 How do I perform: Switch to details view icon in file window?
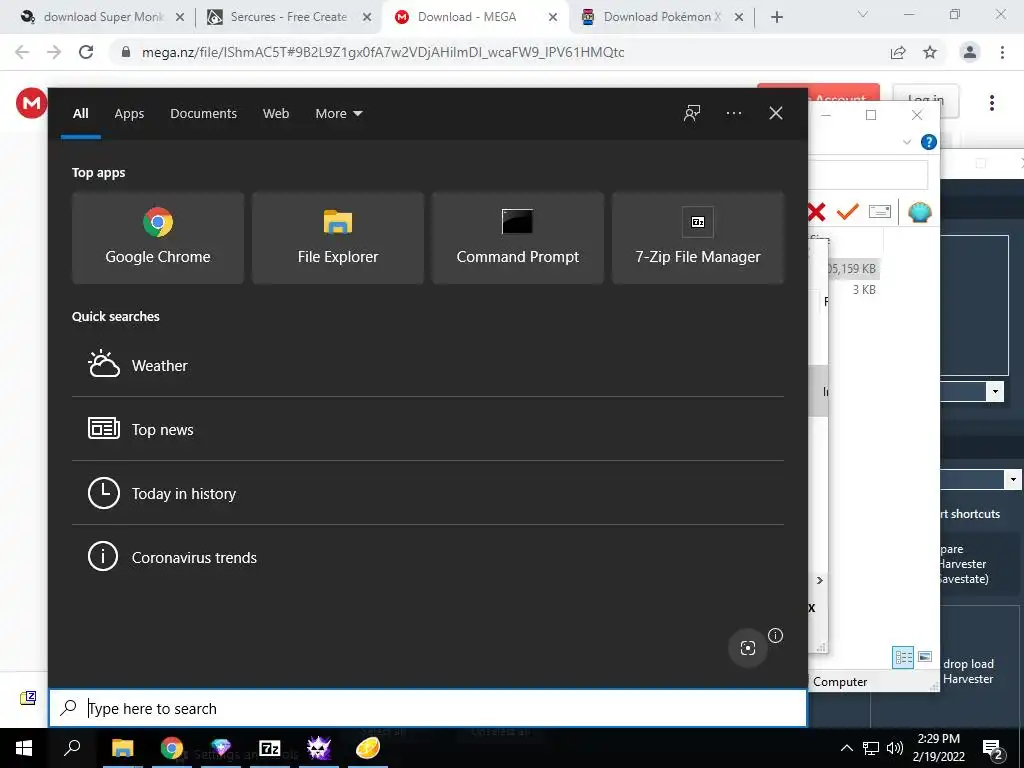click(x=903, y=657)
